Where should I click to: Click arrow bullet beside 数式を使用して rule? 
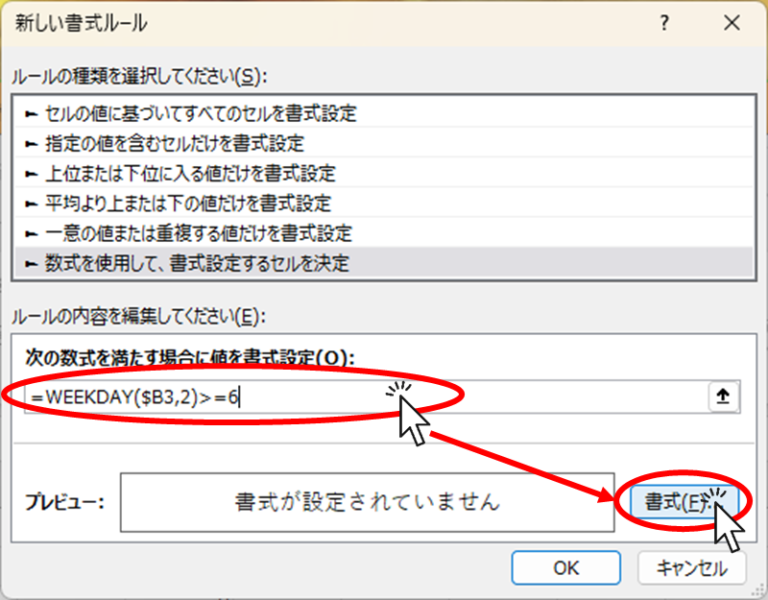click(x=31, y=264)
